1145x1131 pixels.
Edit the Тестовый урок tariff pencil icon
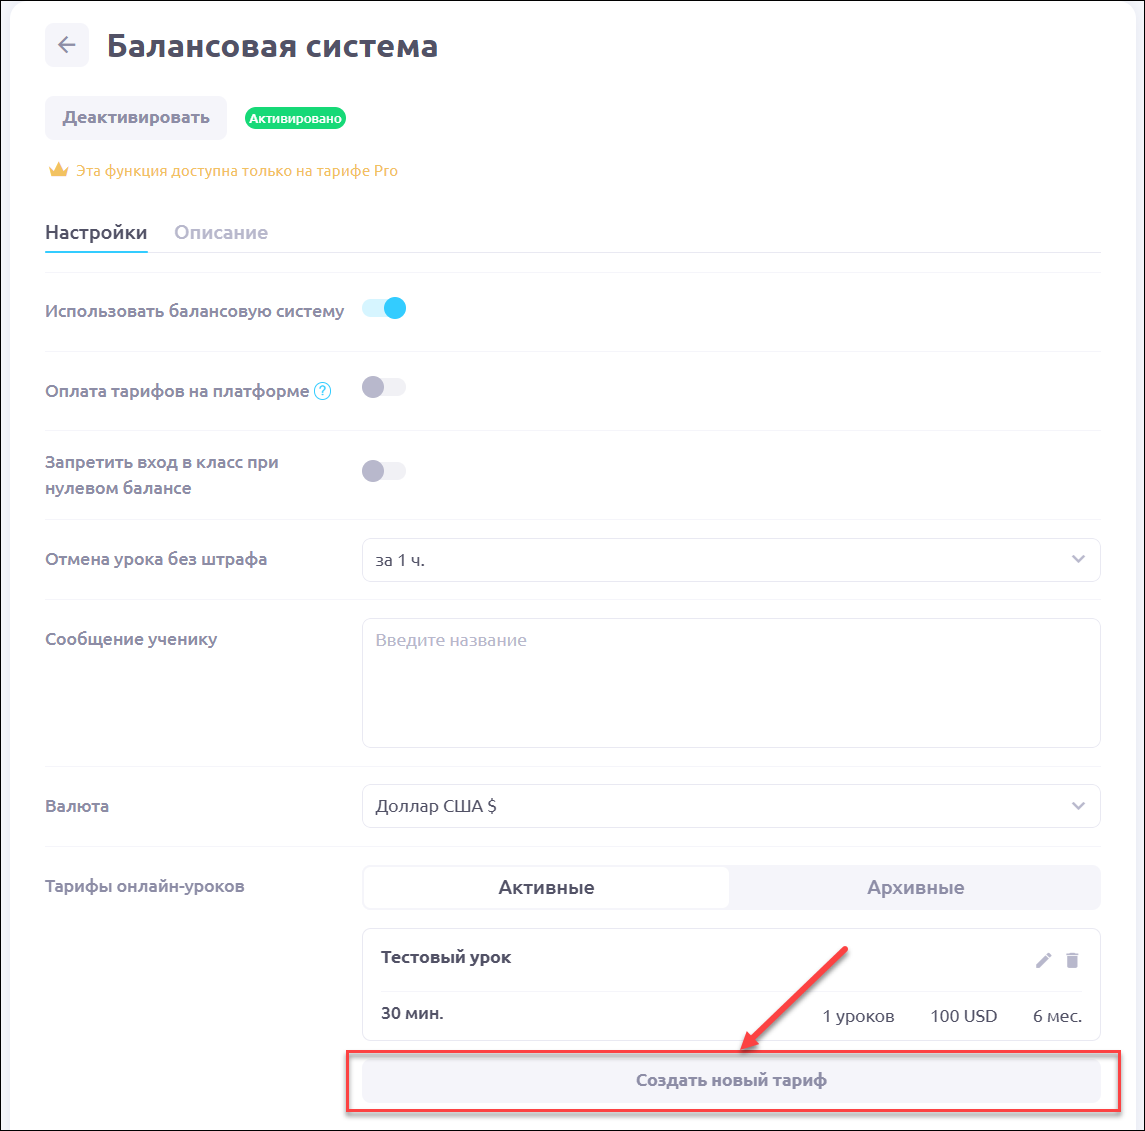pos(1043,960)
